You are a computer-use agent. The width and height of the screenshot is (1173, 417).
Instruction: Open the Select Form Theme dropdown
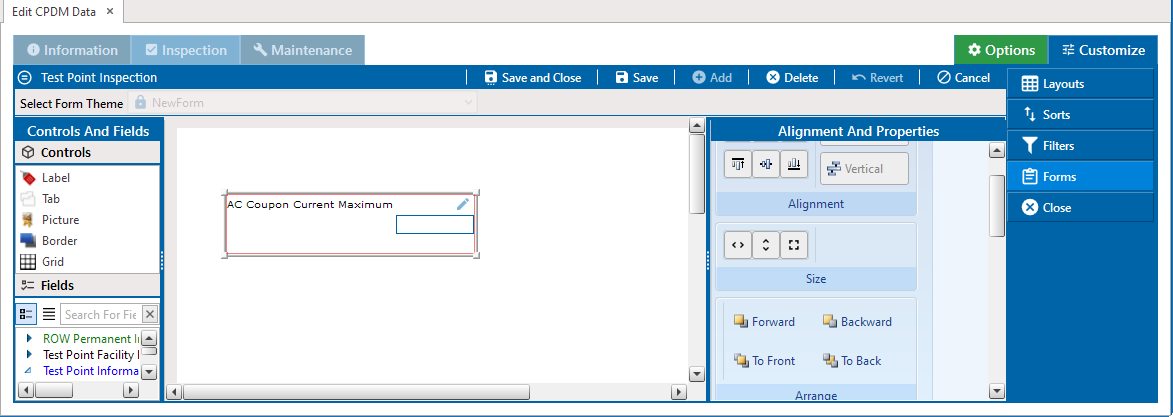coord(469,103)
